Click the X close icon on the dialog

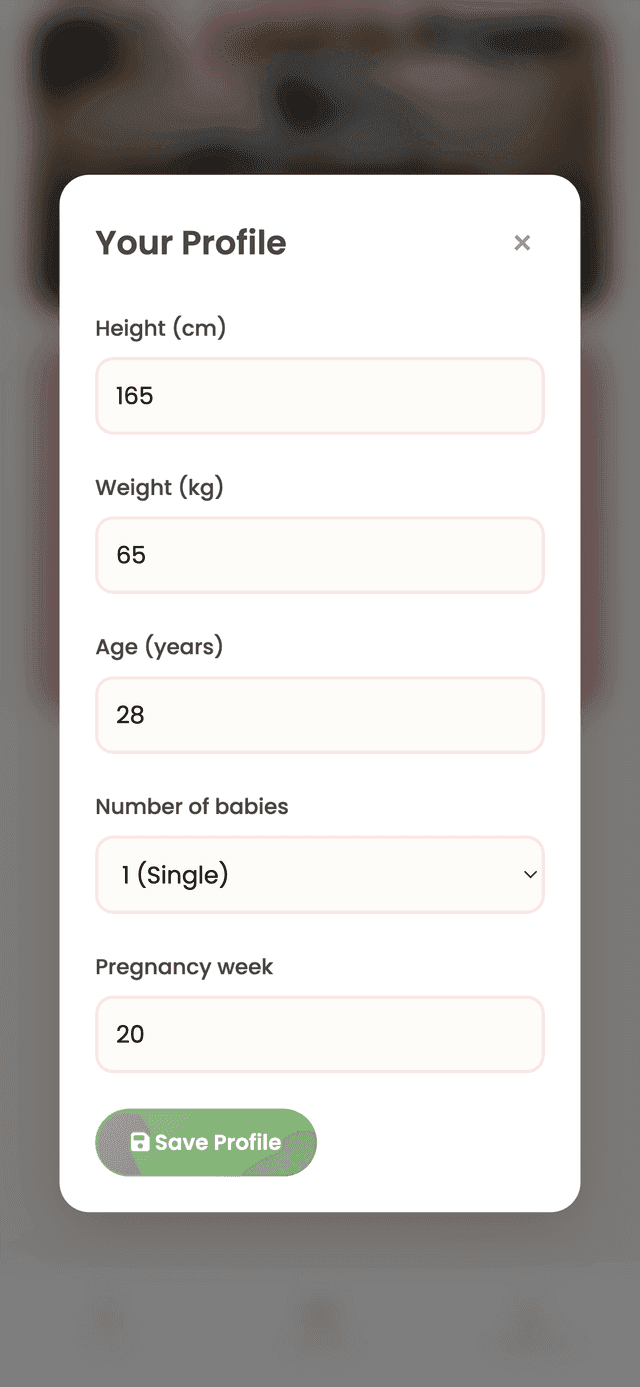pyautogui.click(x=522, y=243)
